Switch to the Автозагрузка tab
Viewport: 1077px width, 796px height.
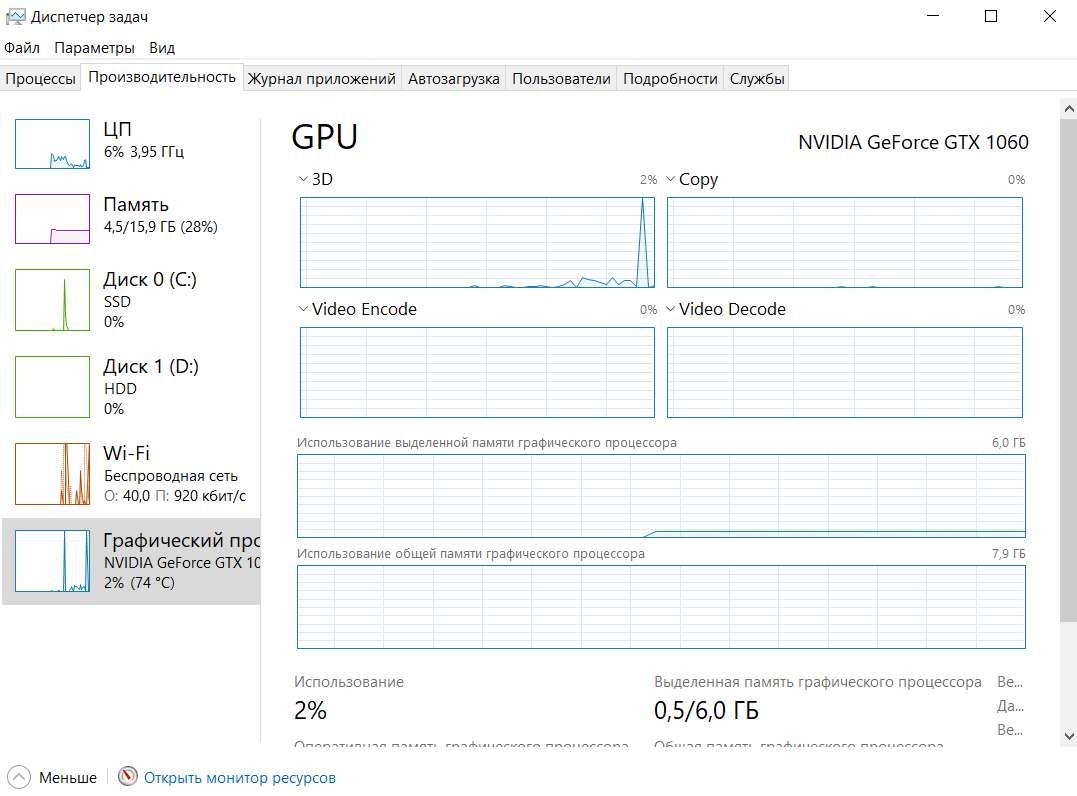click(x=453, y=79)
